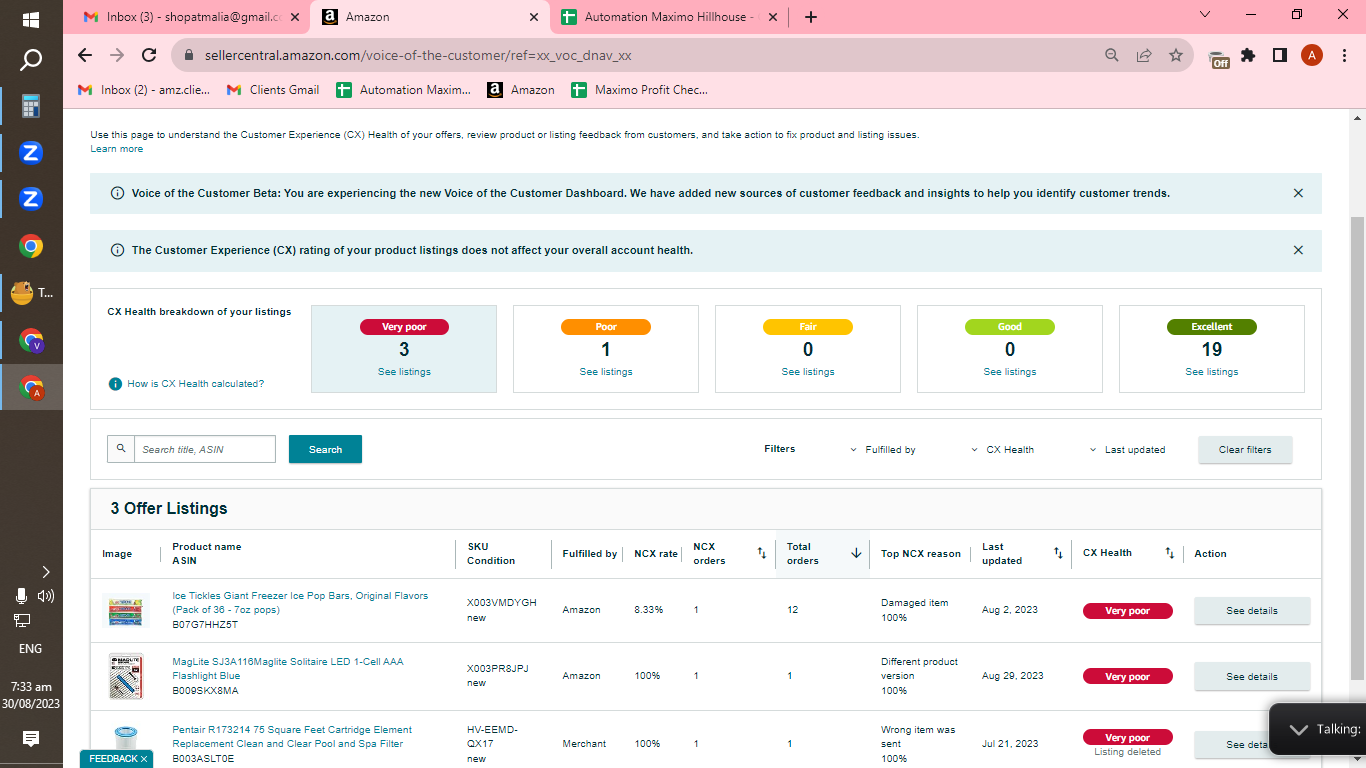Bookmark this page with the star icon

coord(1176,56)
